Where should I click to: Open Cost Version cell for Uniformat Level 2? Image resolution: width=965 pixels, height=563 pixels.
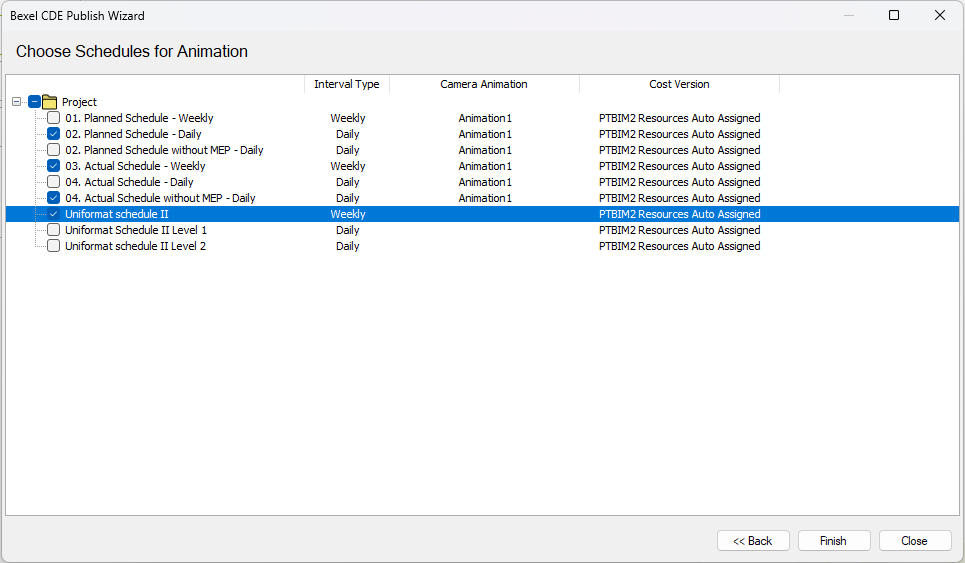[x=679, y=246]
